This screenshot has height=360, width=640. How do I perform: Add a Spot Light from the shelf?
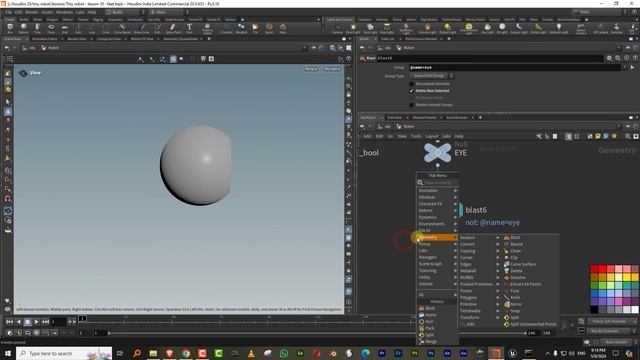pos(370,28)
